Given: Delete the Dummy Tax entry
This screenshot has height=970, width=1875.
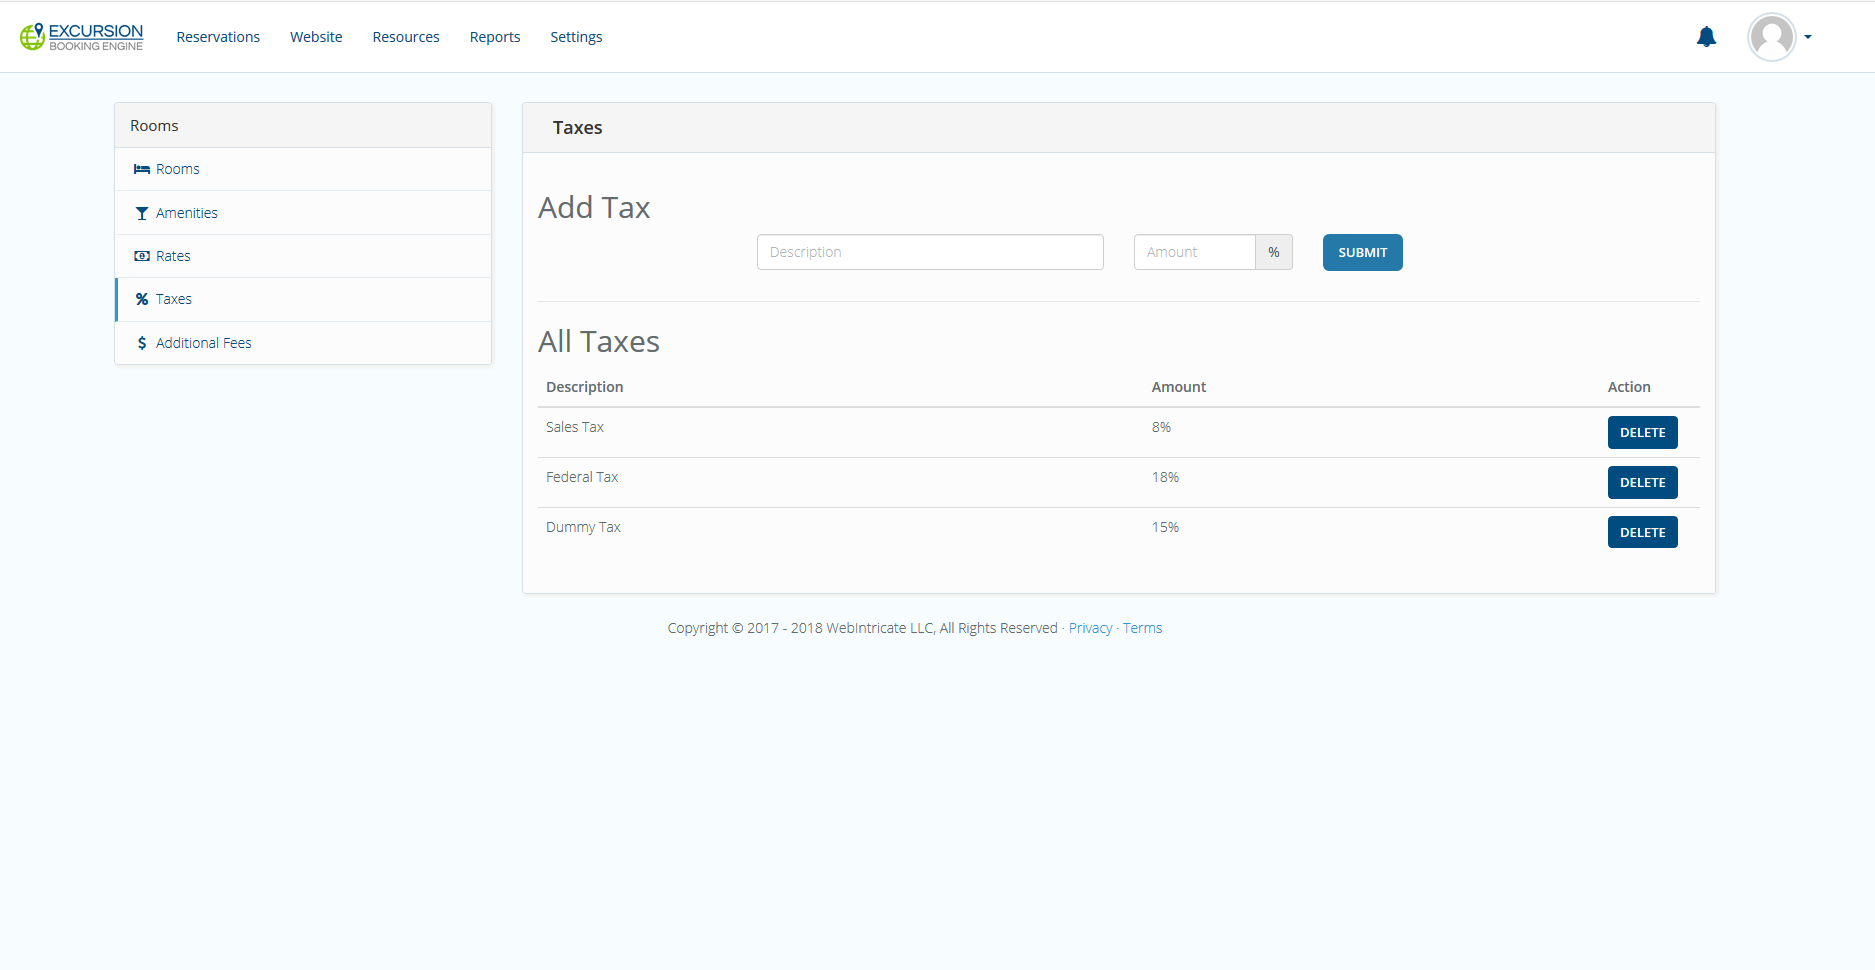Looking at the screenshot, I should pos(1642,532).
